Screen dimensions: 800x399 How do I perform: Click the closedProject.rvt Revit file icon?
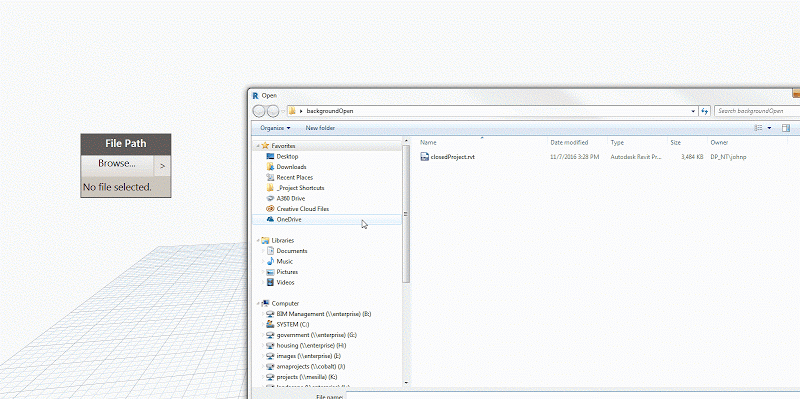(x=424, y=157)
